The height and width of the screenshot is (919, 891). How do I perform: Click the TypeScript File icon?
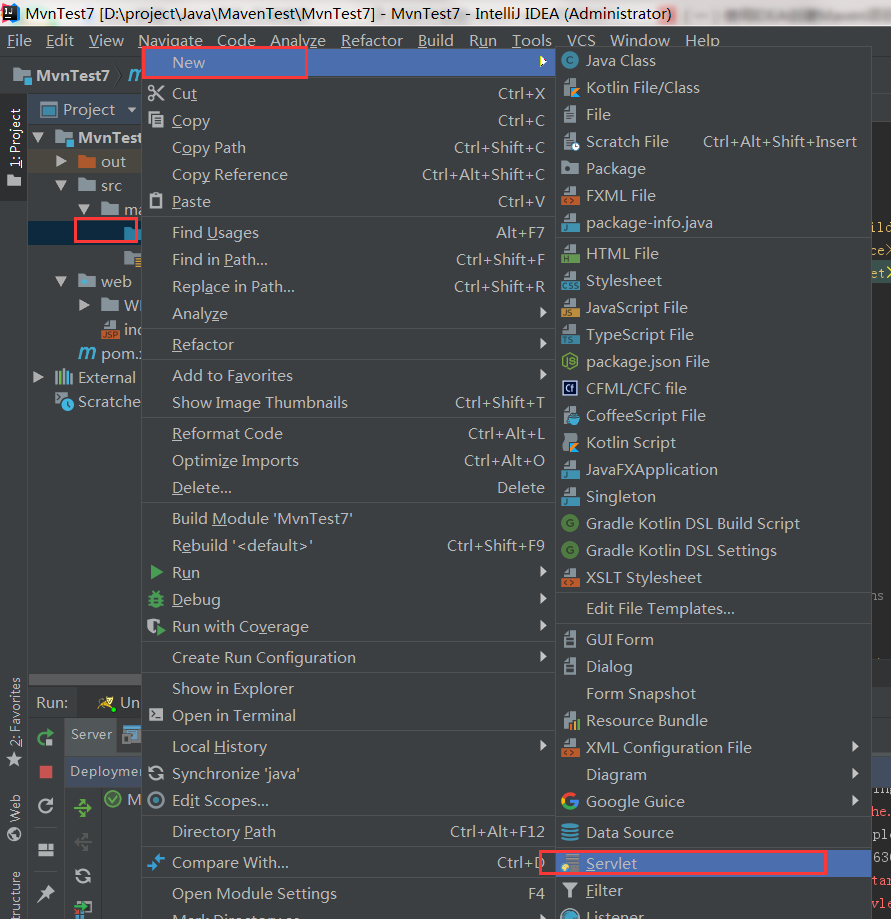tap(570, 334)
